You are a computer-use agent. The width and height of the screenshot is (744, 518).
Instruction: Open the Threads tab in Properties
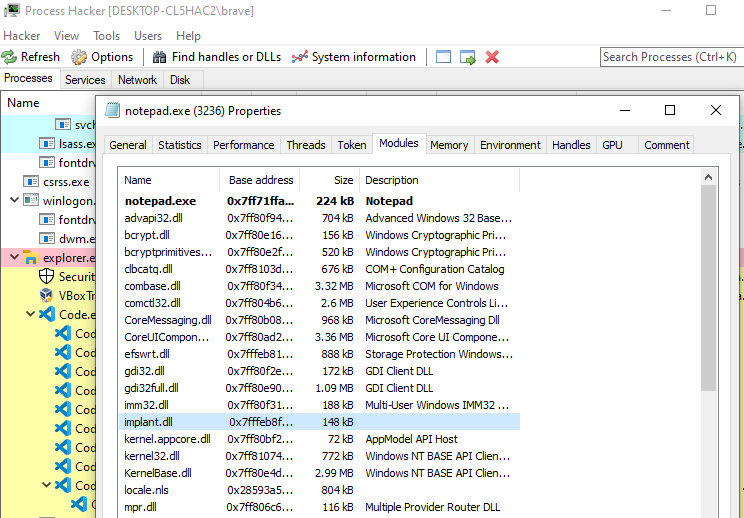pos(306,145)
